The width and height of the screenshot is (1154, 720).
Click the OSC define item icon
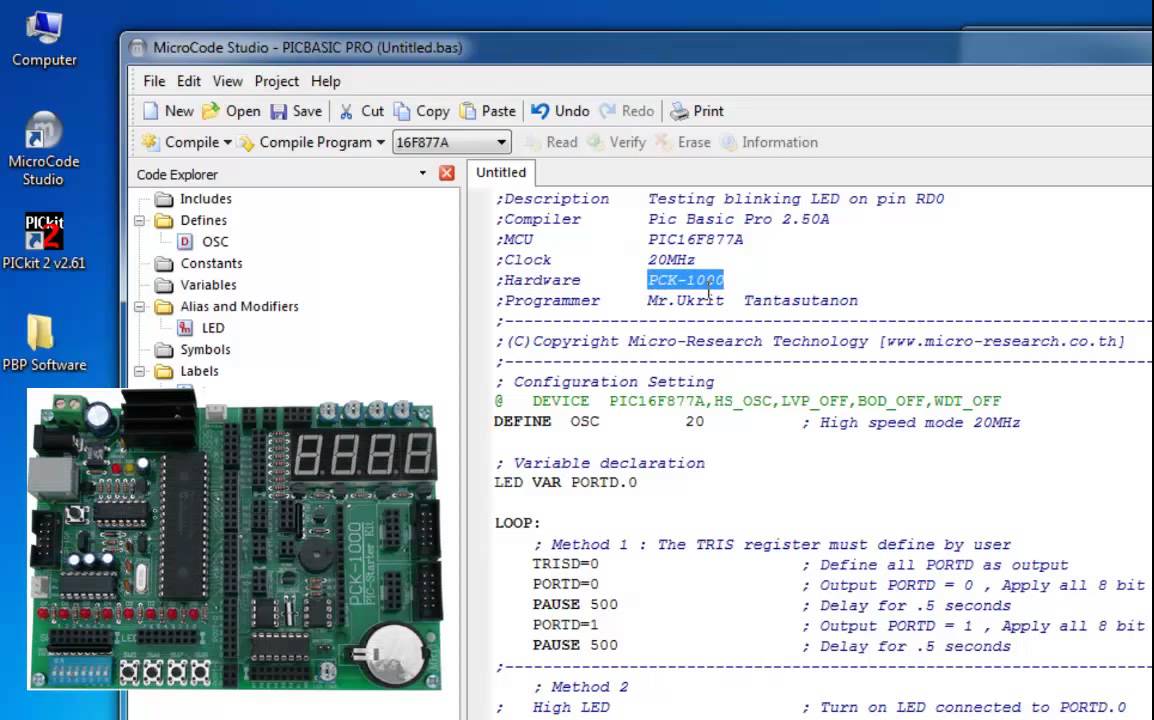point(185,241)
